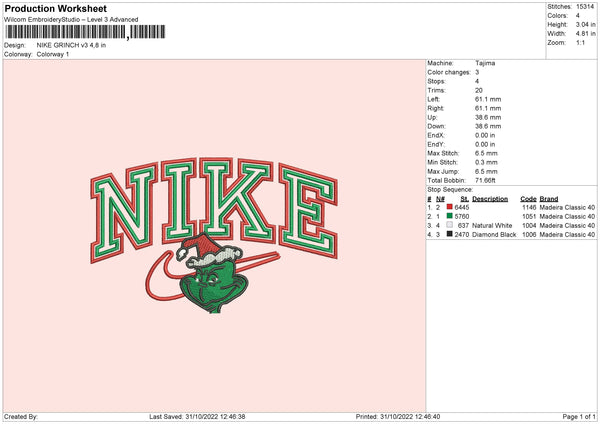Click the Min Stitch value '0.3 mm'
Screen dimensions: 600x424
coord(486,162)
